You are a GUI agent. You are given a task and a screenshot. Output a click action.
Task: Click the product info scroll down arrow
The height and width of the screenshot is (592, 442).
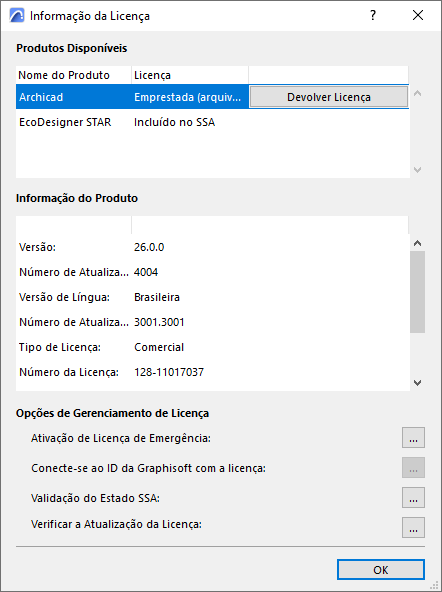point(417,383)
